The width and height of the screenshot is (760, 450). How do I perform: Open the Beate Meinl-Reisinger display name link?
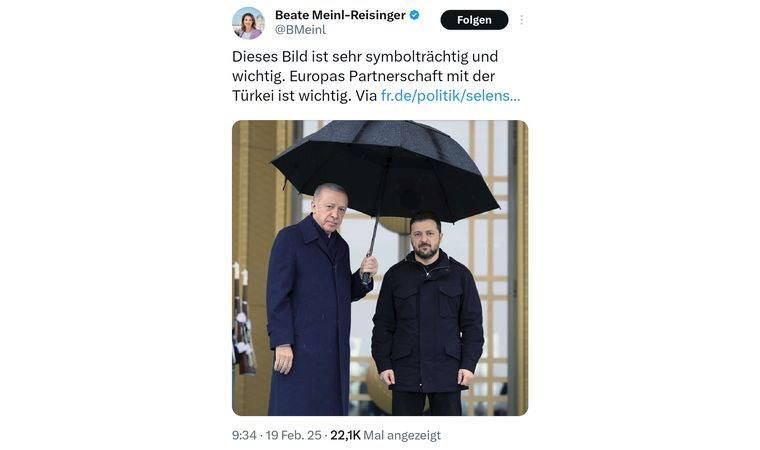[x=340, y=15]
